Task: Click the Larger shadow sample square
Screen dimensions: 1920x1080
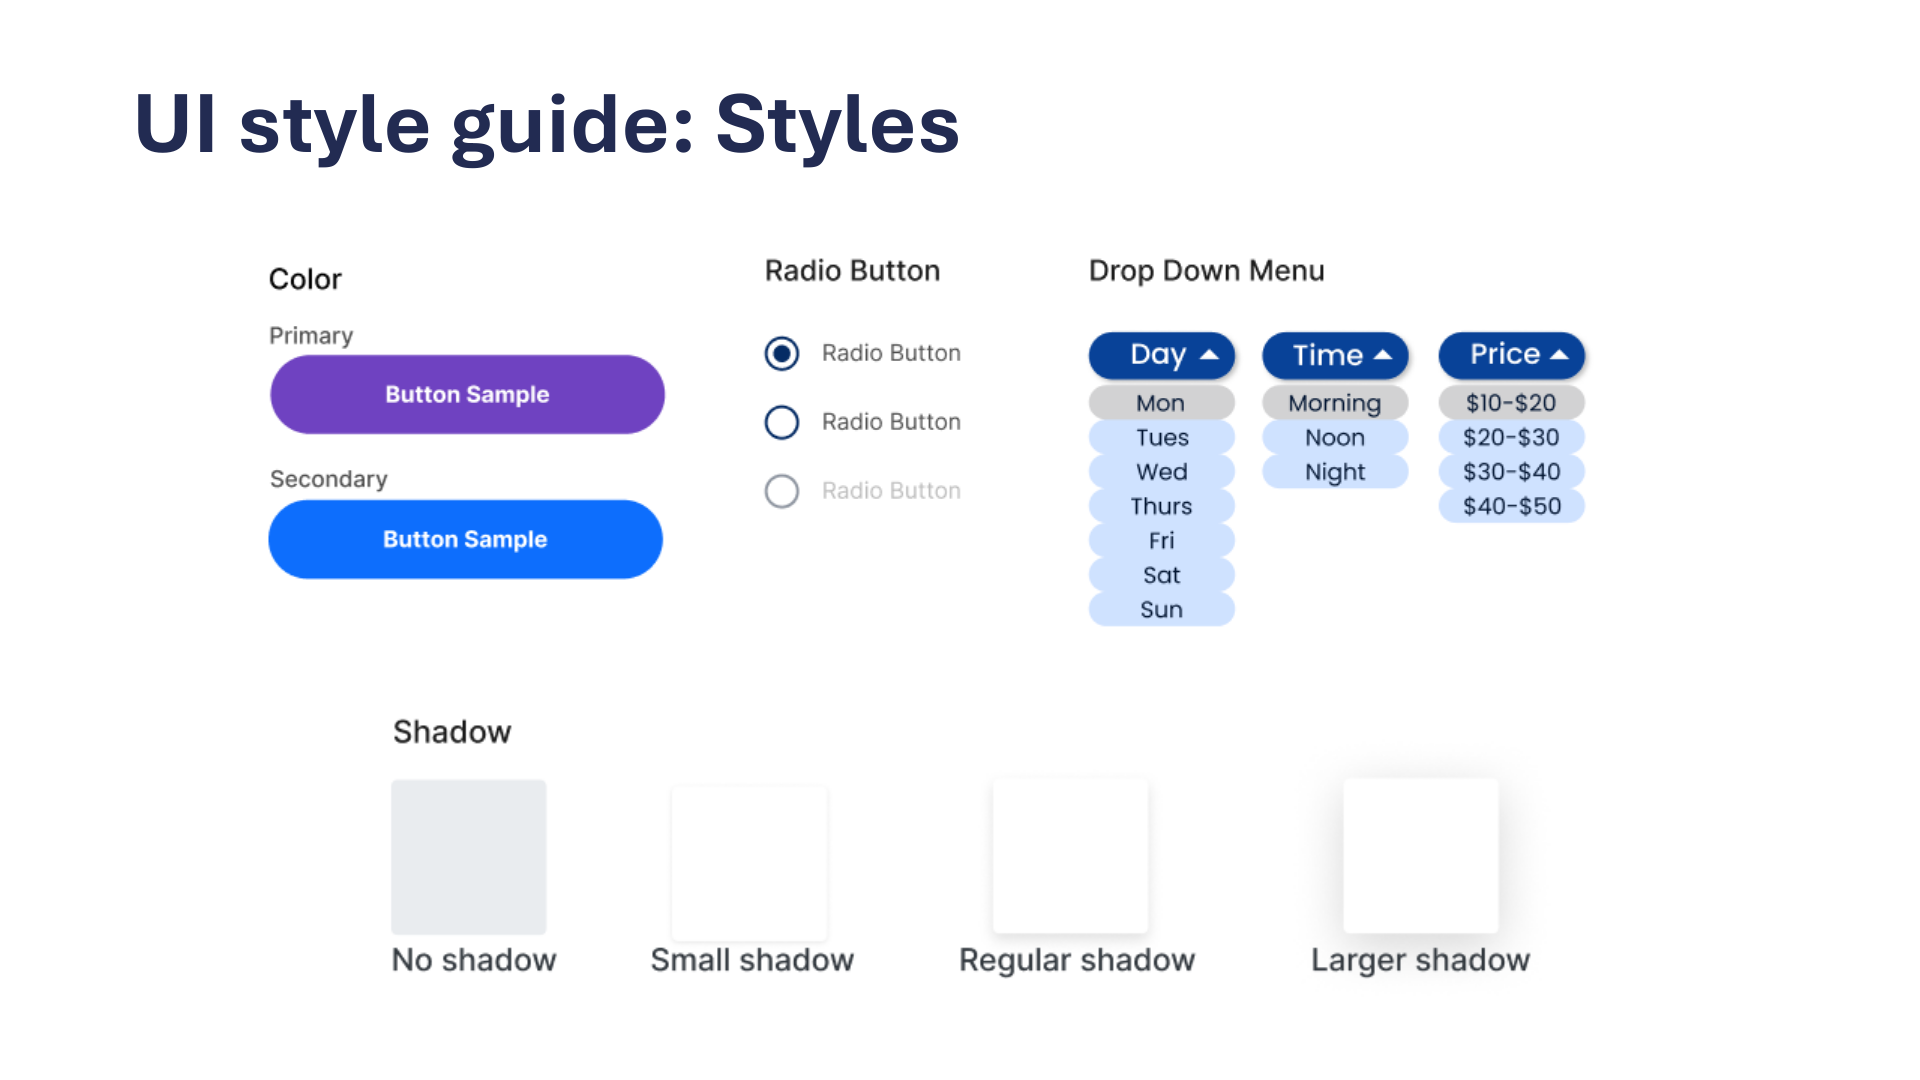Action: [1420, 855]
